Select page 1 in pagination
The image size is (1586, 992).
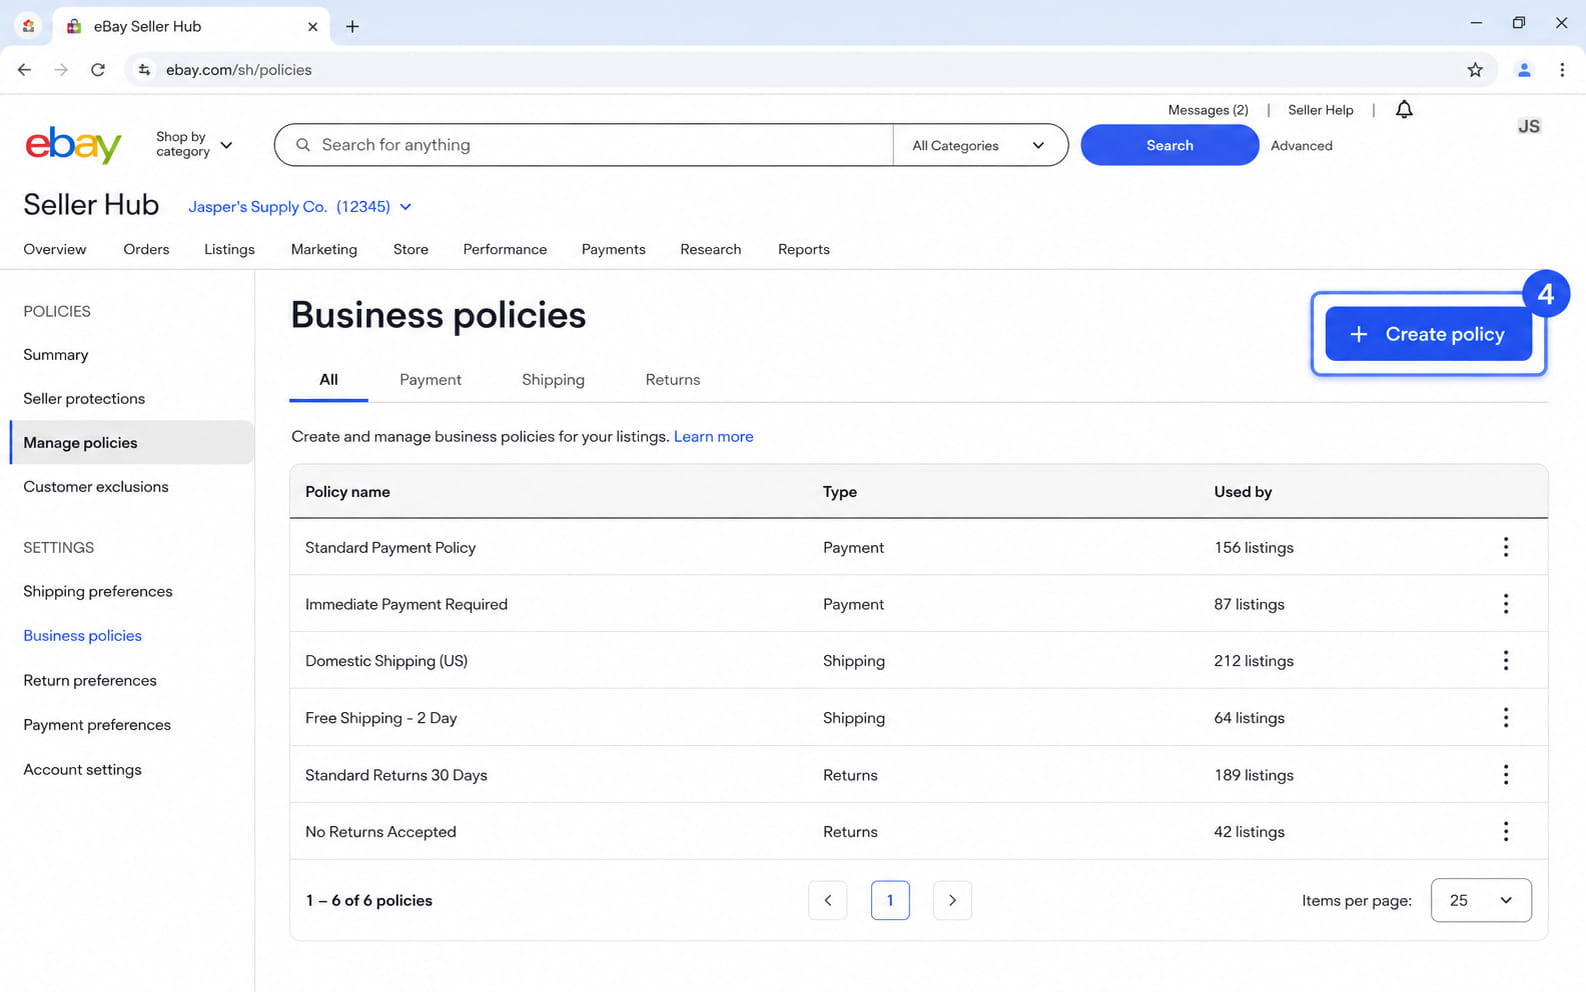pyautogui.click(x=890, y=900)
